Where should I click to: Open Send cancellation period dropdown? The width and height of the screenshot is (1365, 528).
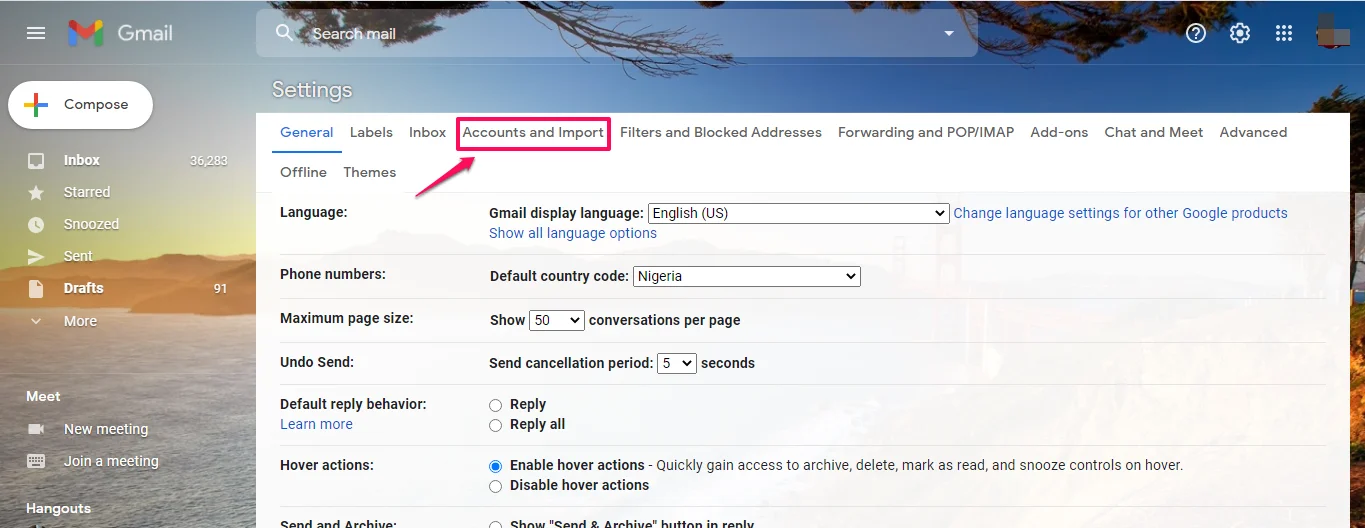click(677, 363)
